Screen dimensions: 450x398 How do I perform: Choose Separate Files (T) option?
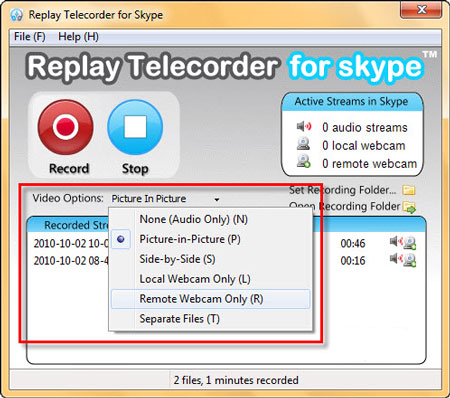tap(210, 319)
